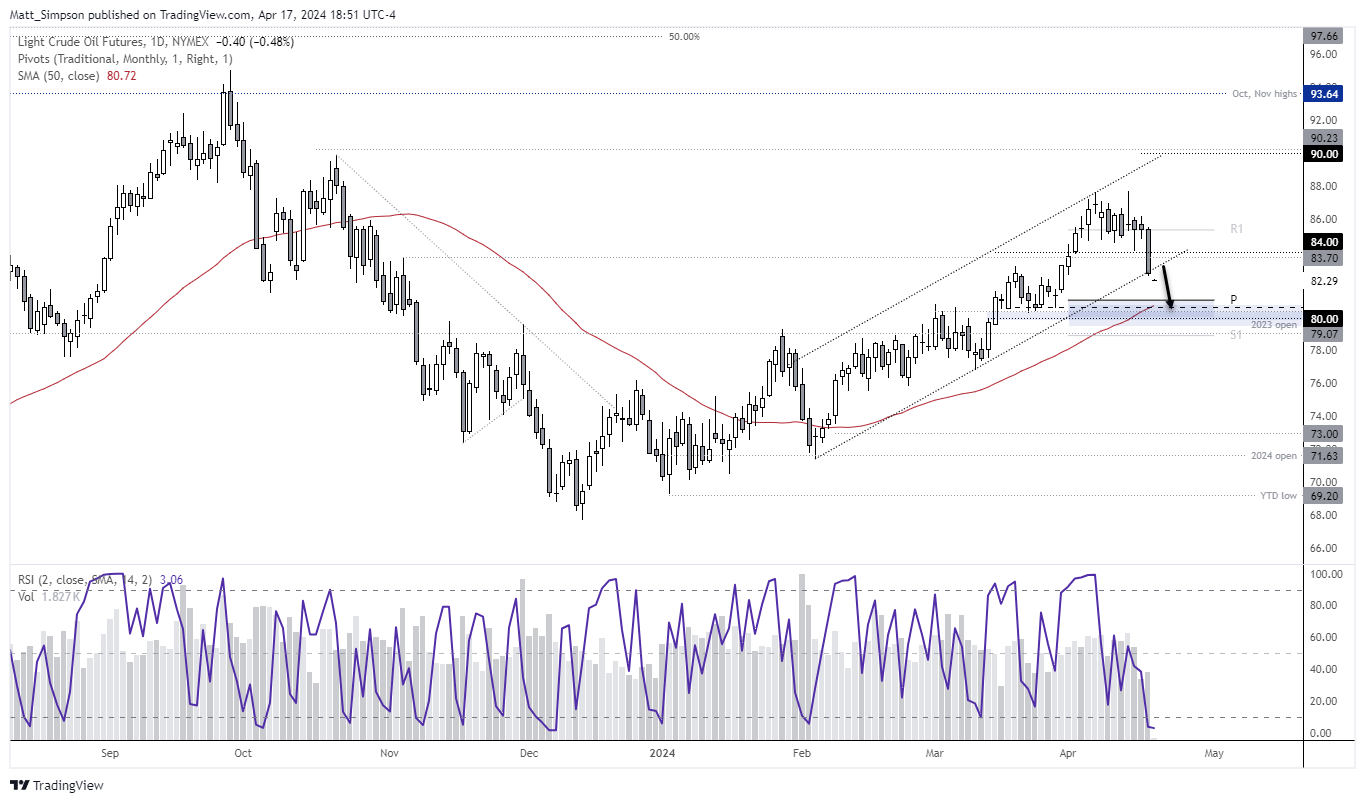Click 20.00 on the RSI axis

click(1323, 701)
